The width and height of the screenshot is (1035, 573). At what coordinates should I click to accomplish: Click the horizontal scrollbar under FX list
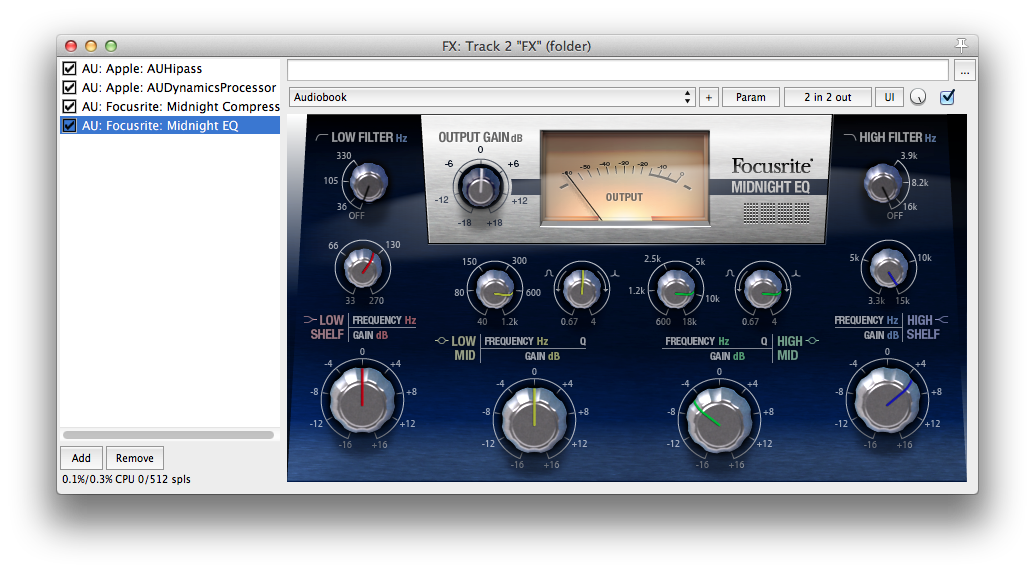click(x=168, y=435)
